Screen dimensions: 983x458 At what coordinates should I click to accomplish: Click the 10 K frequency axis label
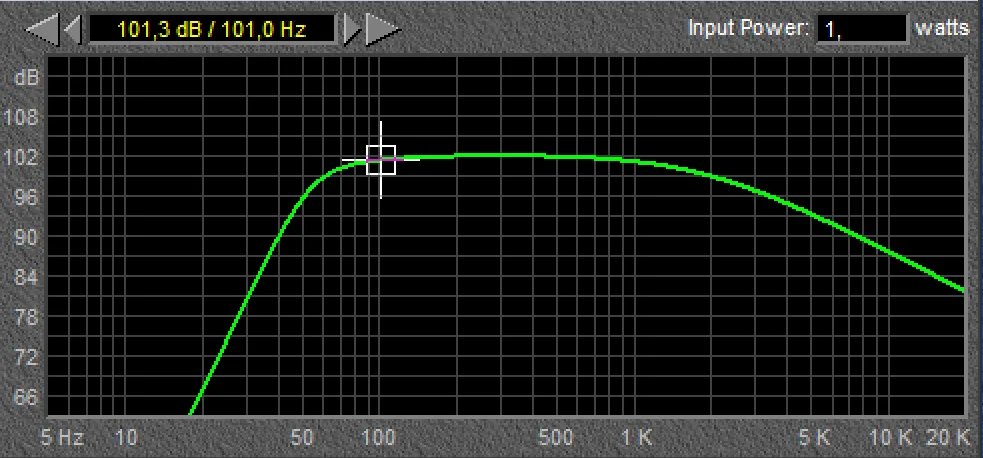(x=890, y=437)
